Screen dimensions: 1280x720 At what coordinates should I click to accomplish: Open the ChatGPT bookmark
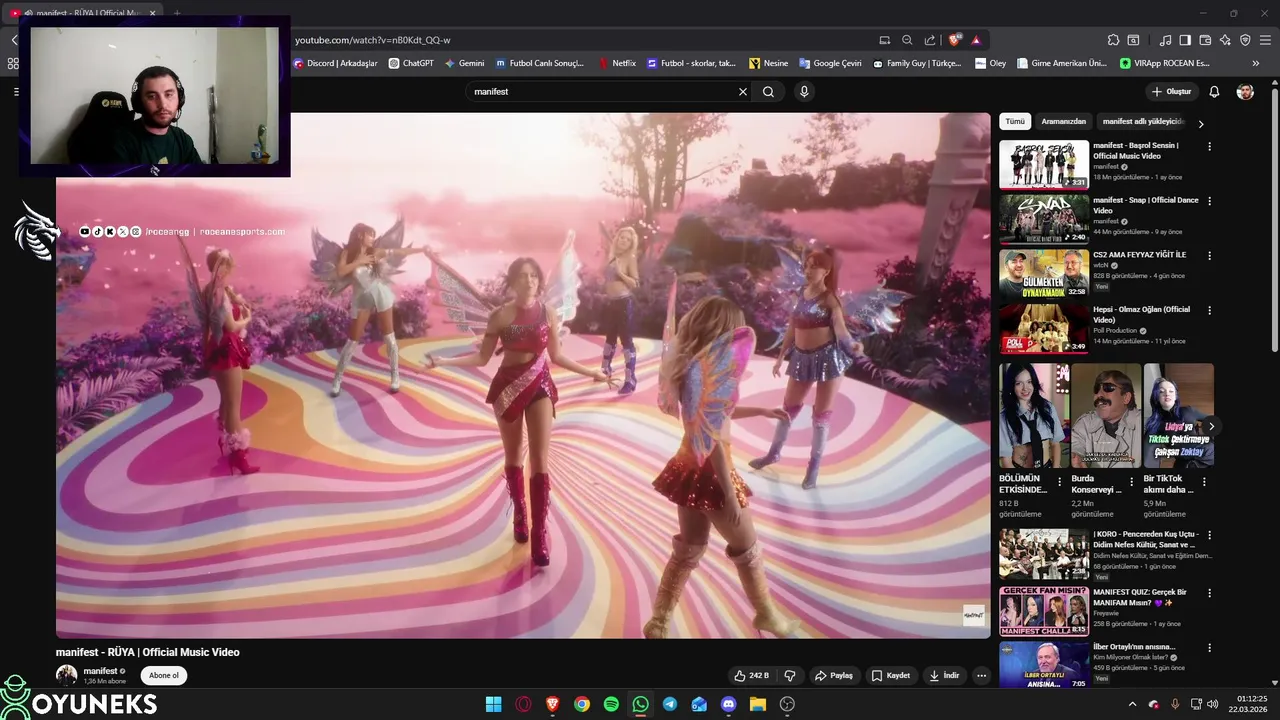tap(411, 63)
